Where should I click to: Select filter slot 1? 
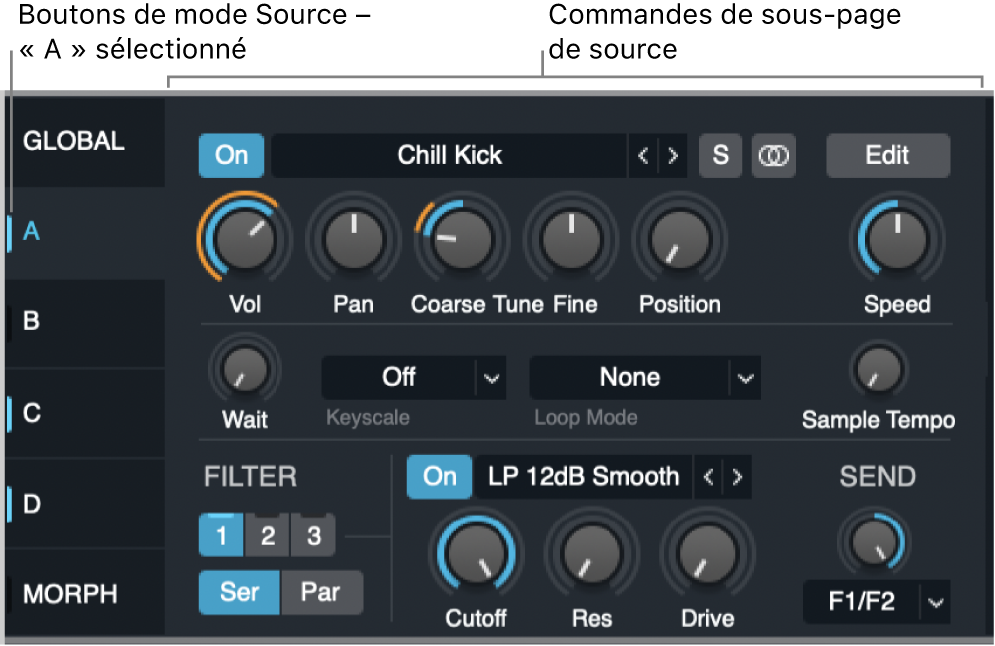click(221, 536)
